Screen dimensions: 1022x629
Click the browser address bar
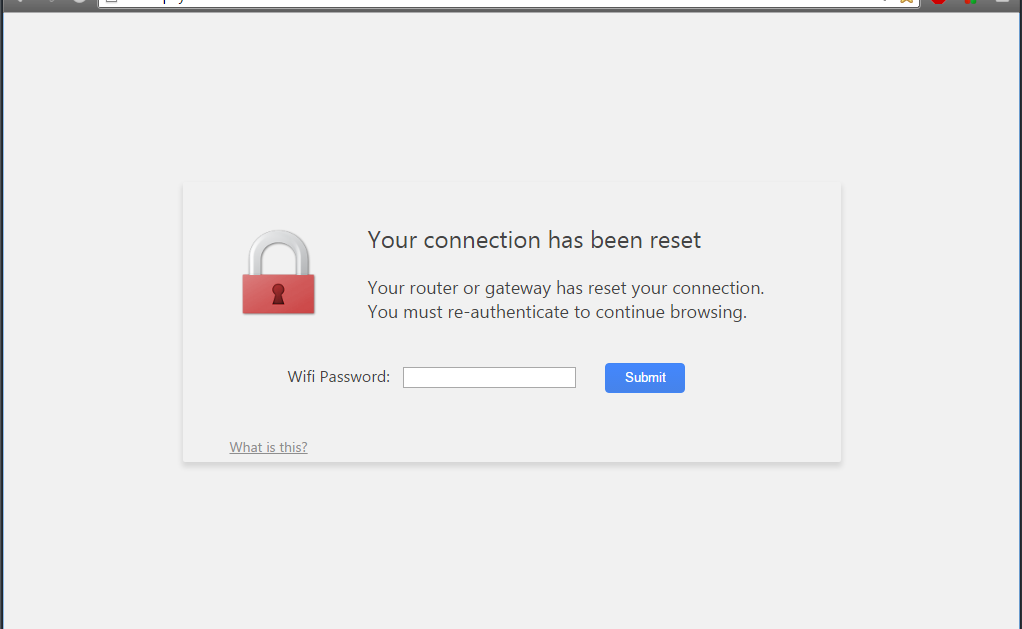500,2
